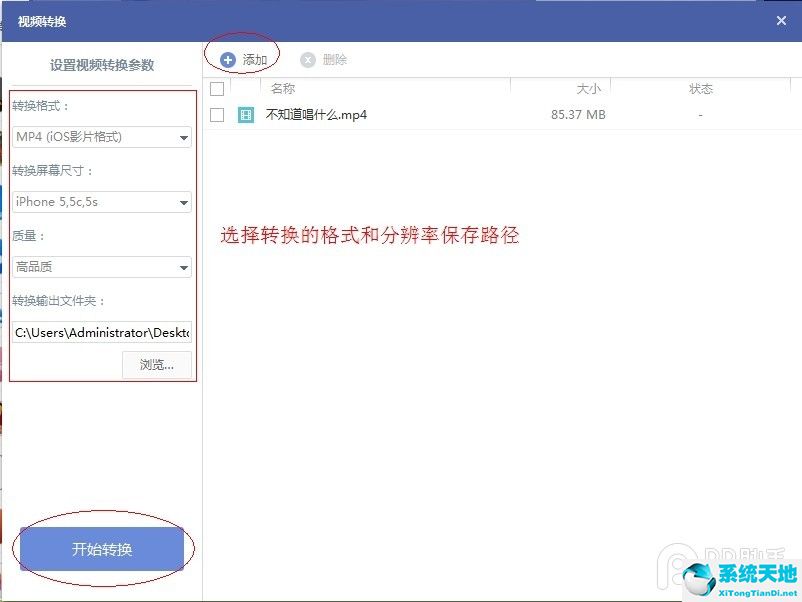Enable selection of the listed video file
The width and height of the screenshot is (802, 602).
tap(217, 115)
